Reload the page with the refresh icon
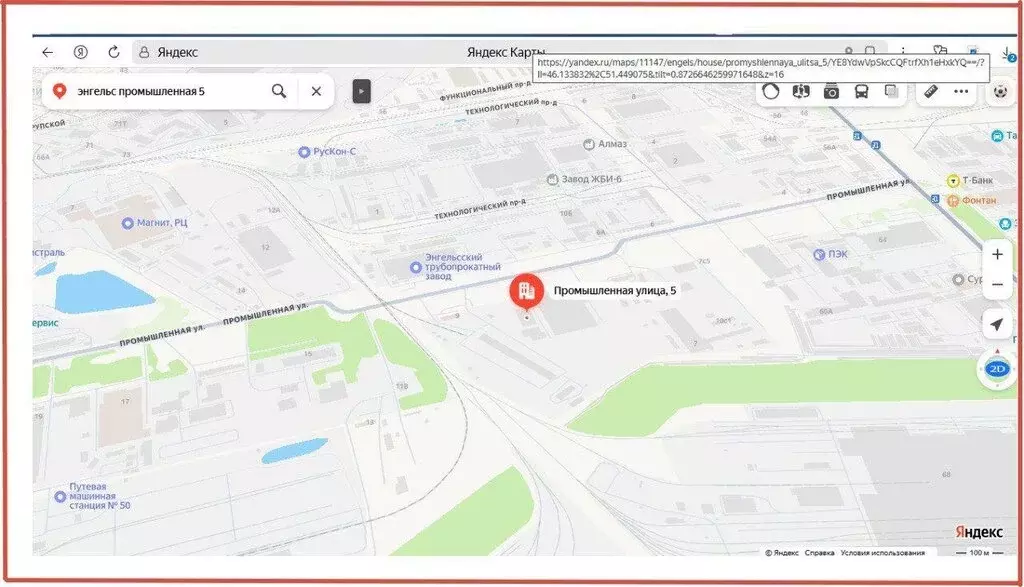This screenshot has width=1024, height=587. tap(114, 52)
